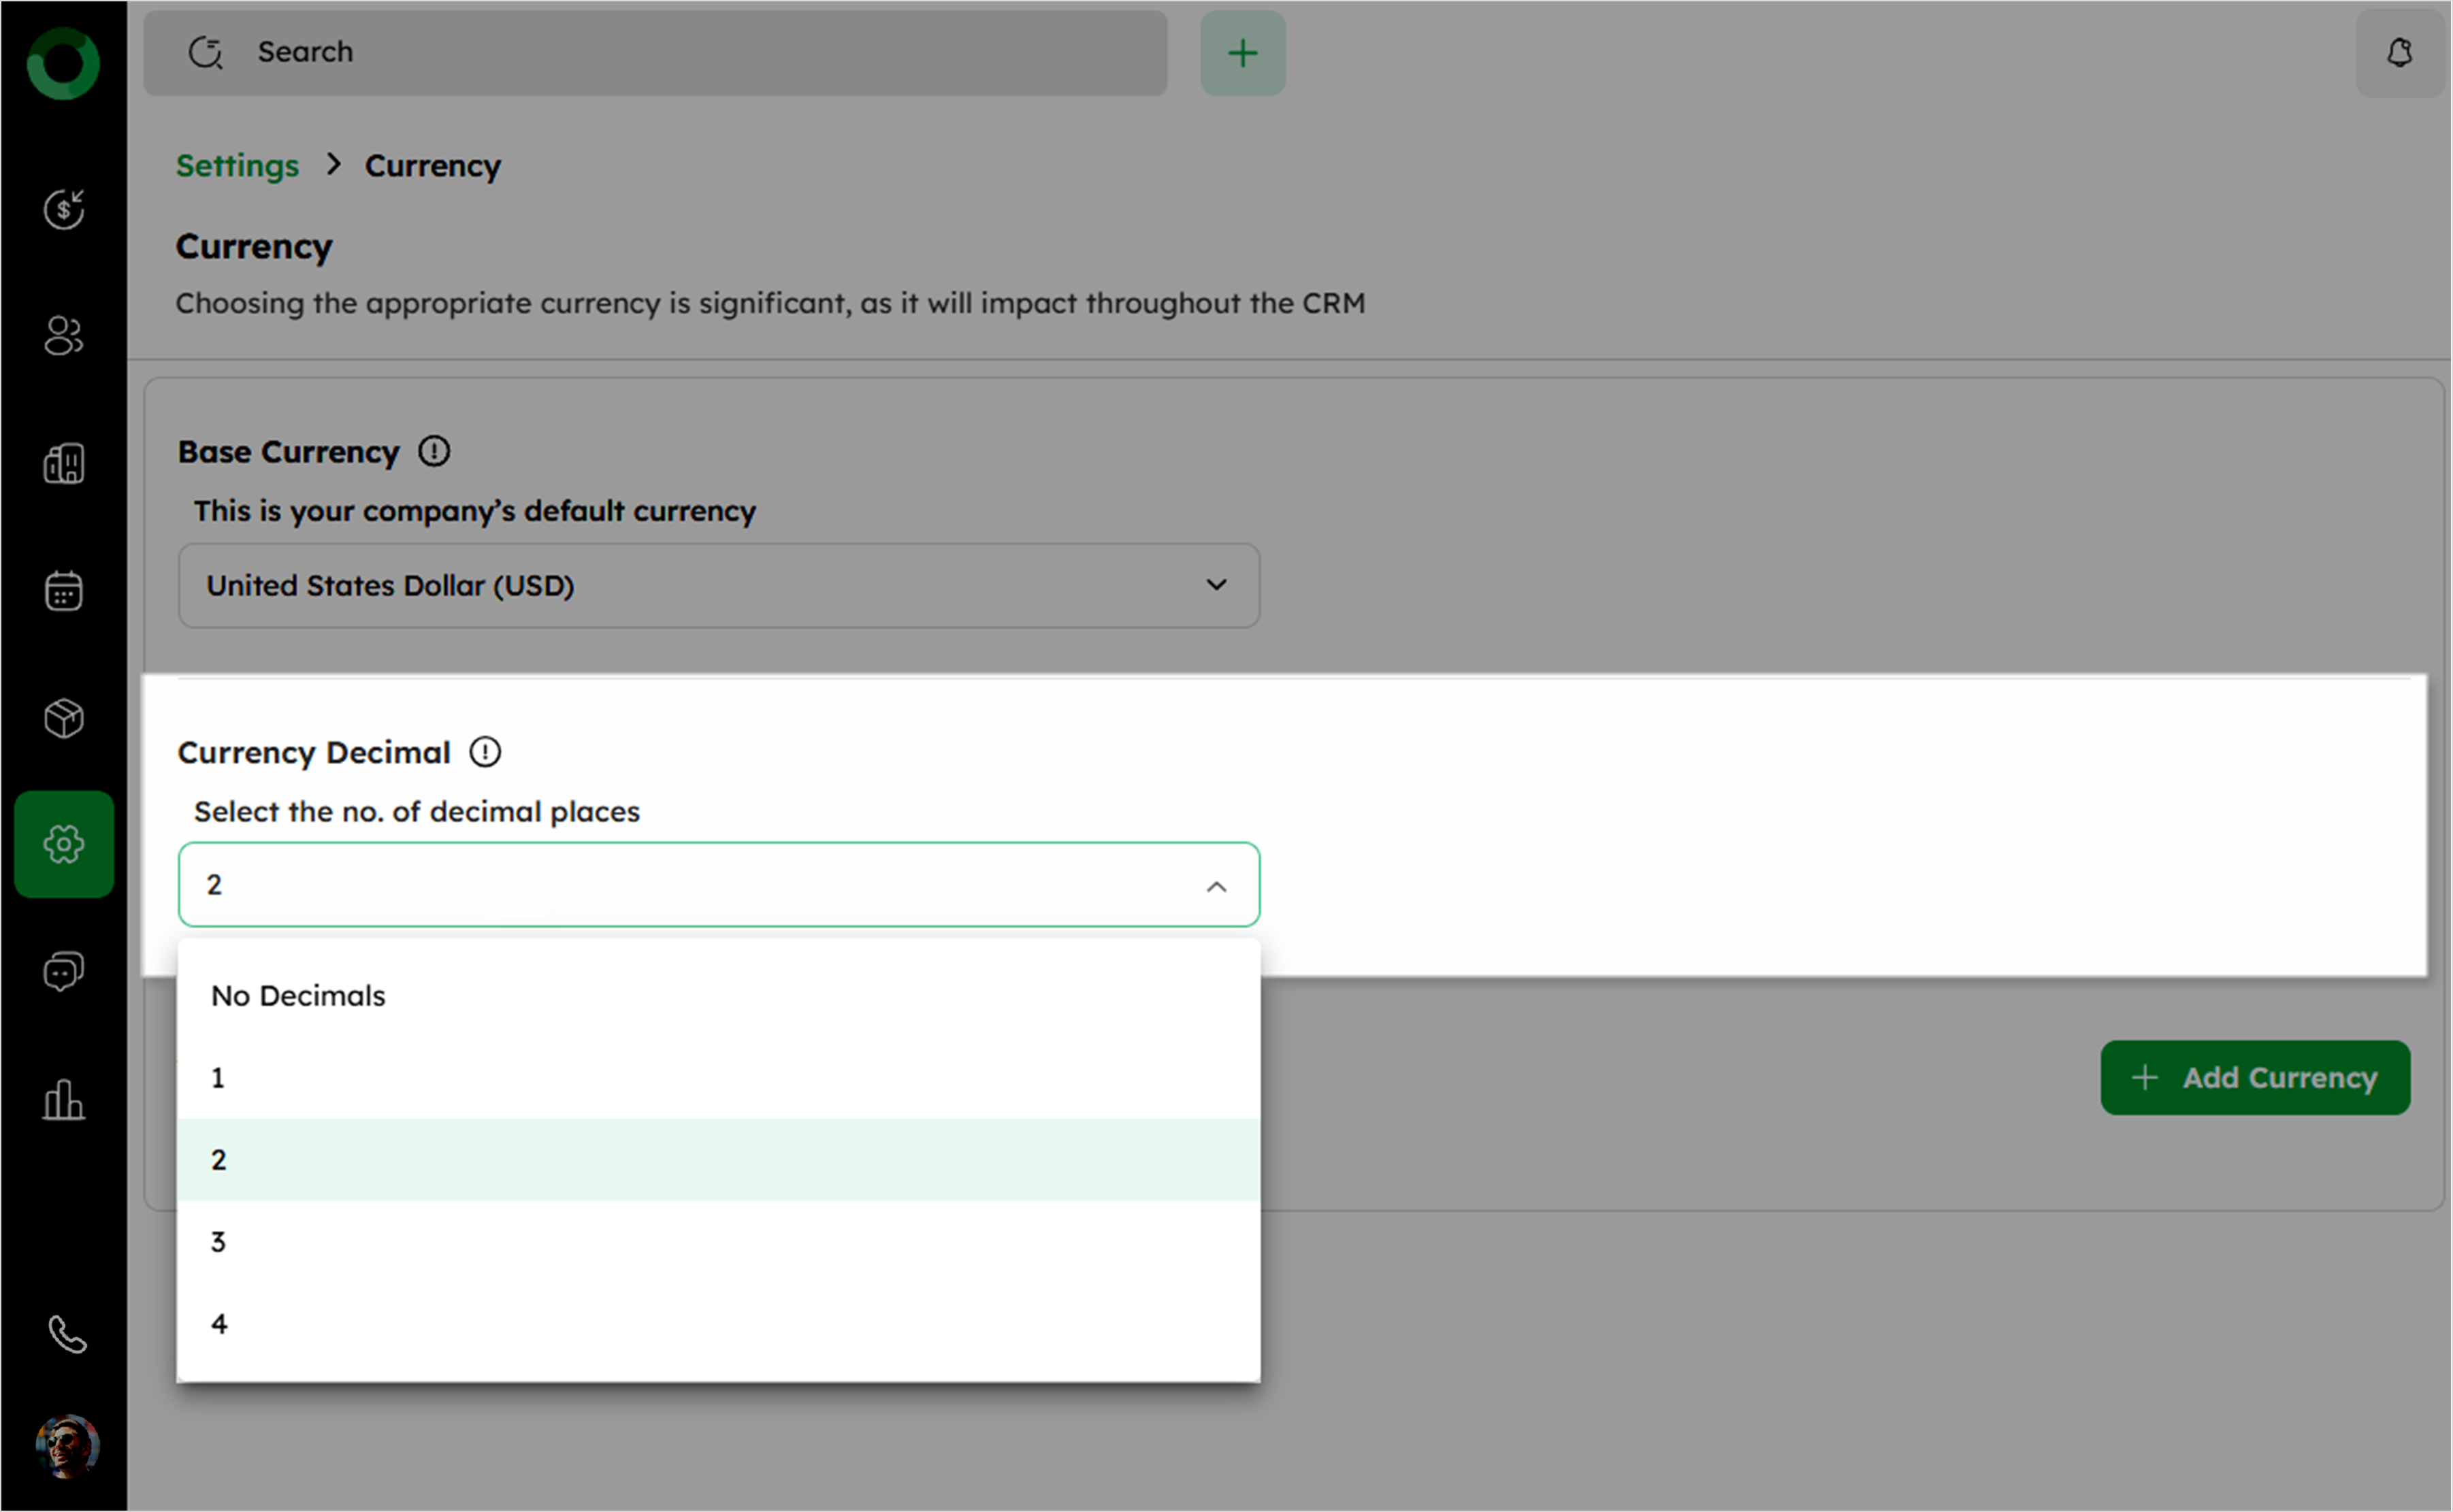
Task: Collapse the decimal places dropdown showing 2
Action: 1215,886
